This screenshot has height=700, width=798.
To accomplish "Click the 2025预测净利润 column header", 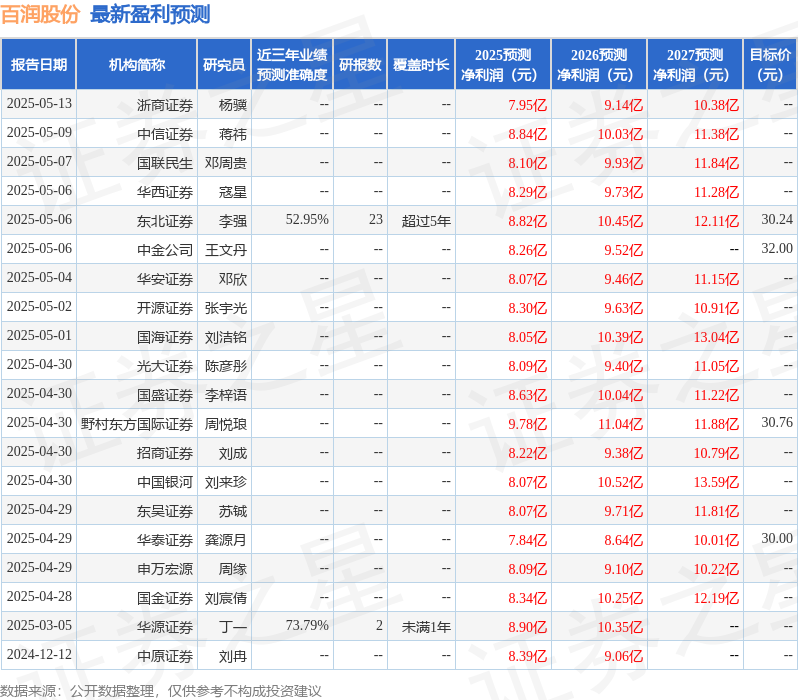I will 503,65.
